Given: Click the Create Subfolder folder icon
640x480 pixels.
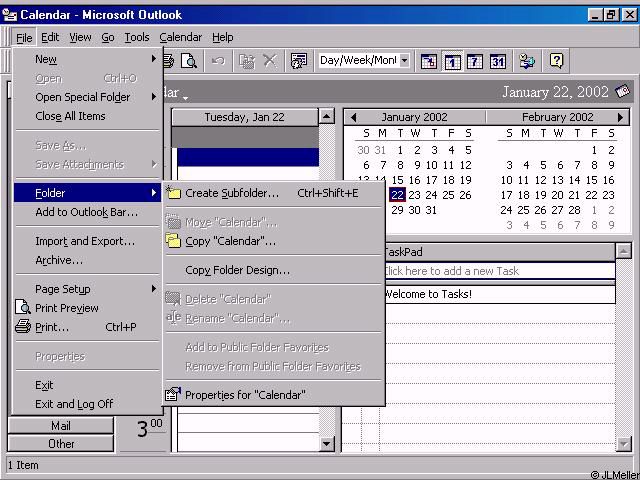Looking at the screenshot, I should (x=173, y=193).
